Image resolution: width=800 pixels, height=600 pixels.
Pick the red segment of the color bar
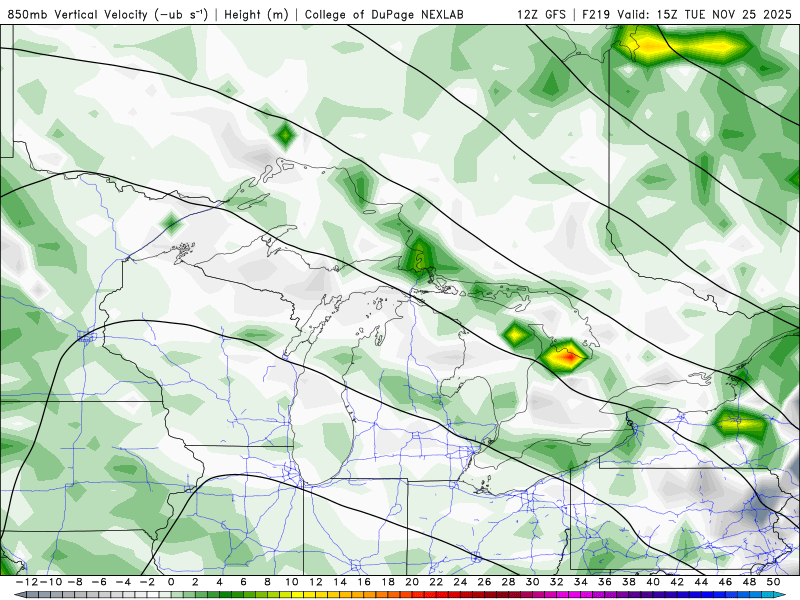click(x=454, y=595)
